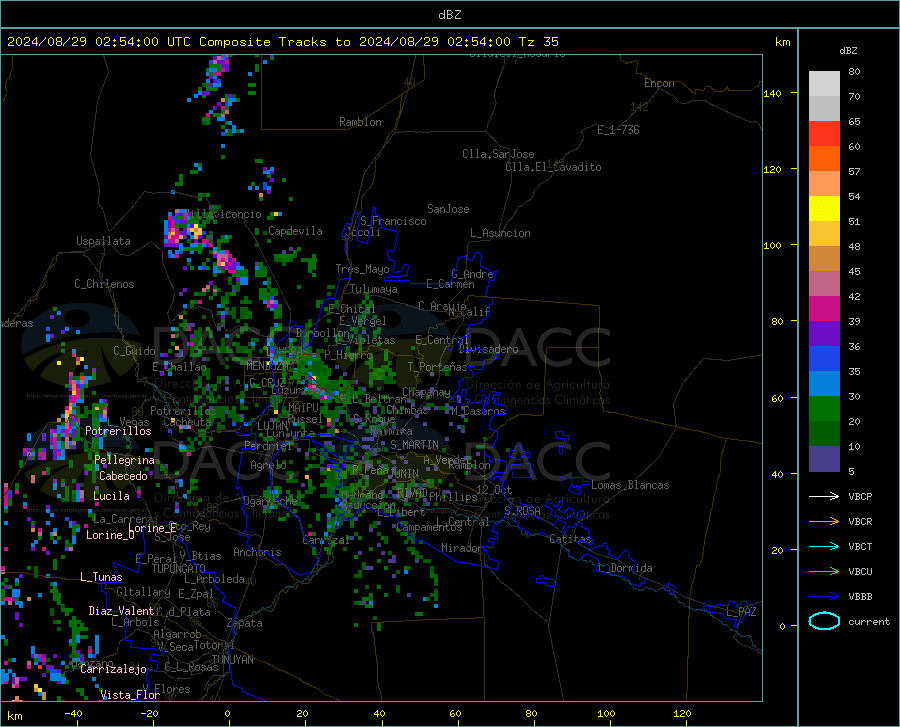Click the L_PAZ place label
Screen dimensions: 900x727
742,612
